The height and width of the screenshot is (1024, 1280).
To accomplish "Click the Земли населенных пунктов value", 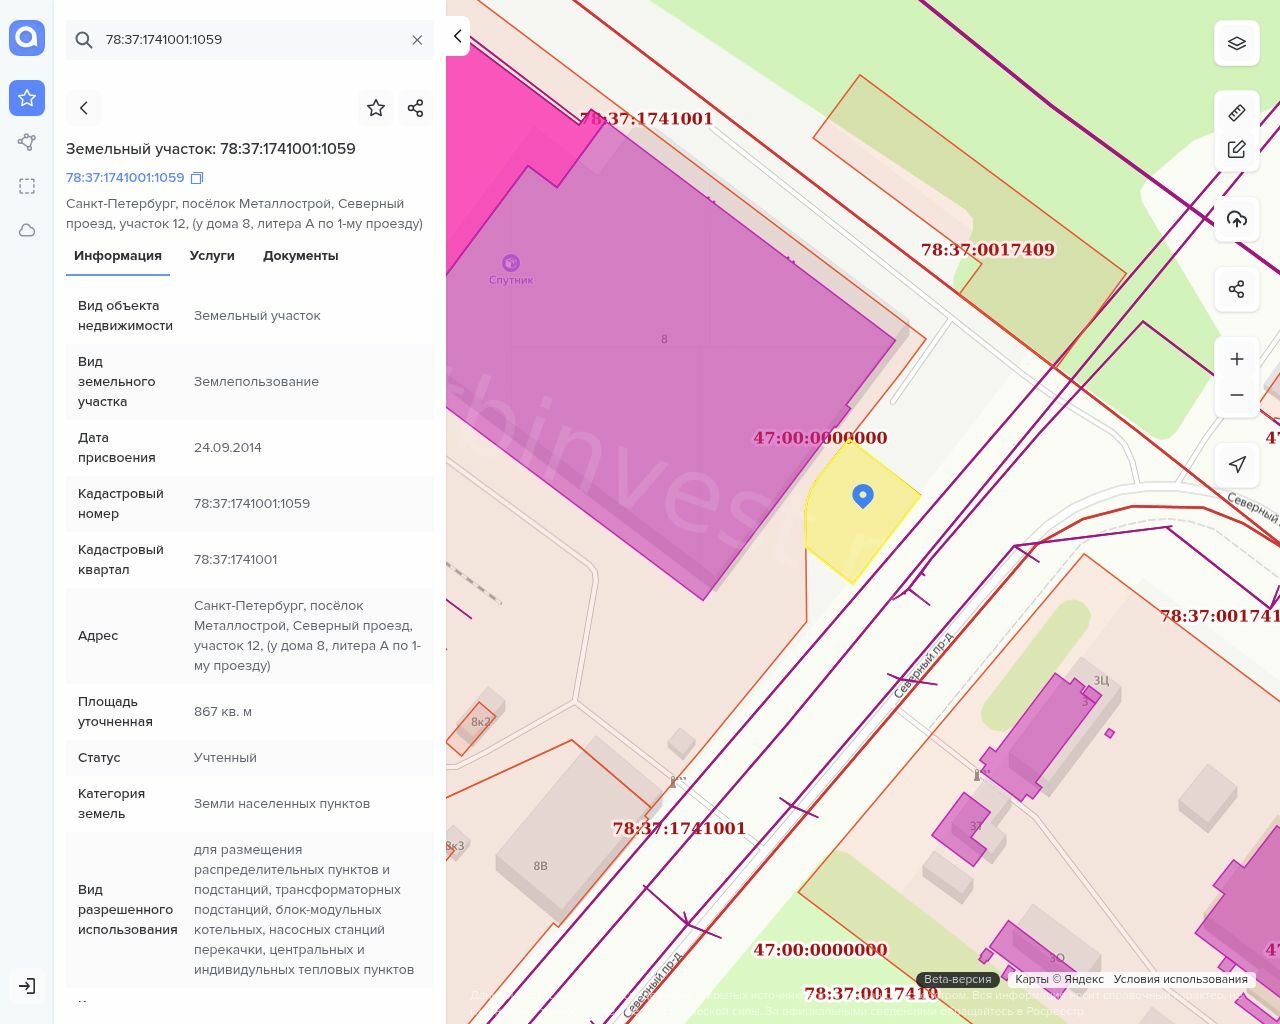I will point(282,804).
